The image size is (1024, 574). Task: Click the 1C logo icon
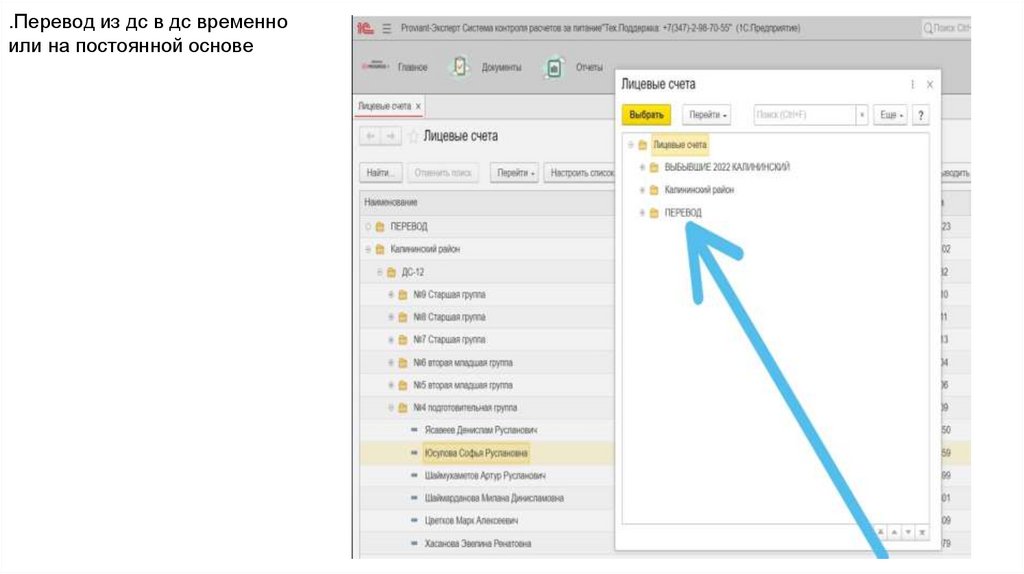coord(364,28)
